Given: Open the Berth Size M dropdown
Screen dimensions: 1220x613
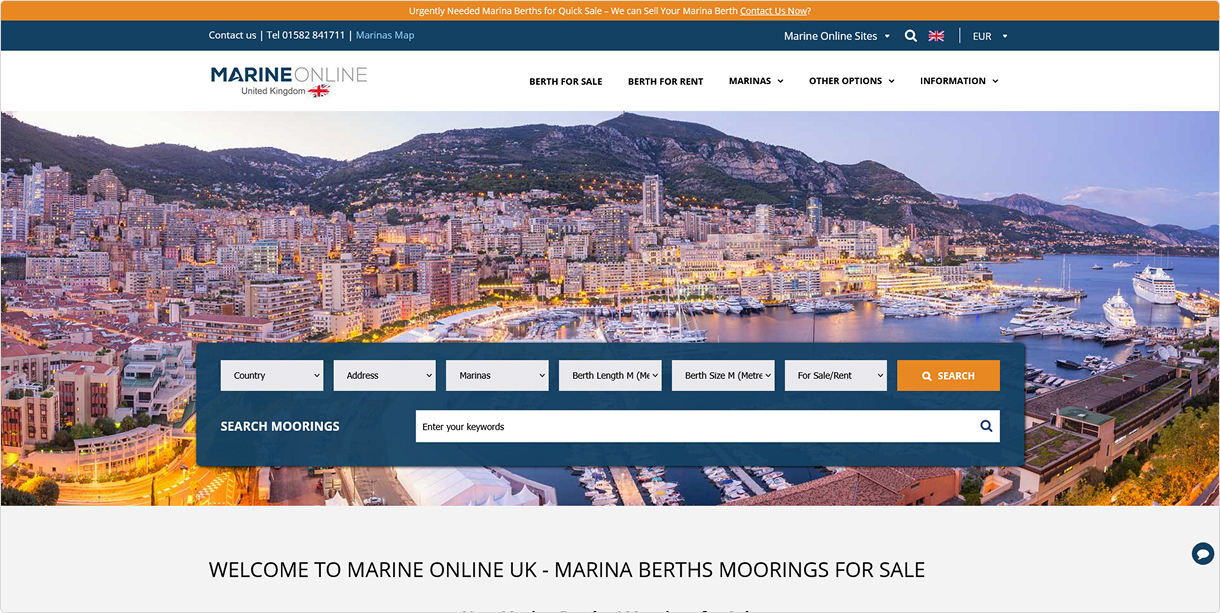Looking at the screenshot, I should point(723,375).
